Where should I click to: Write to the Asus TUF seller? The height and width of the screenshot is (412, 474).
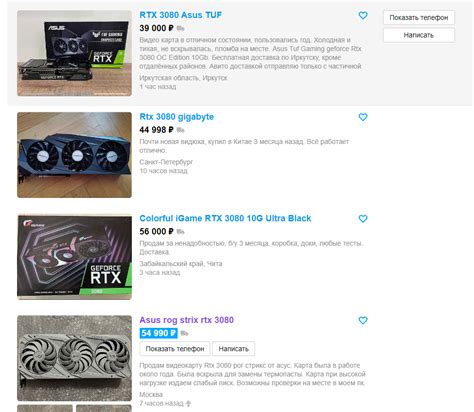[x=419, y=35]
